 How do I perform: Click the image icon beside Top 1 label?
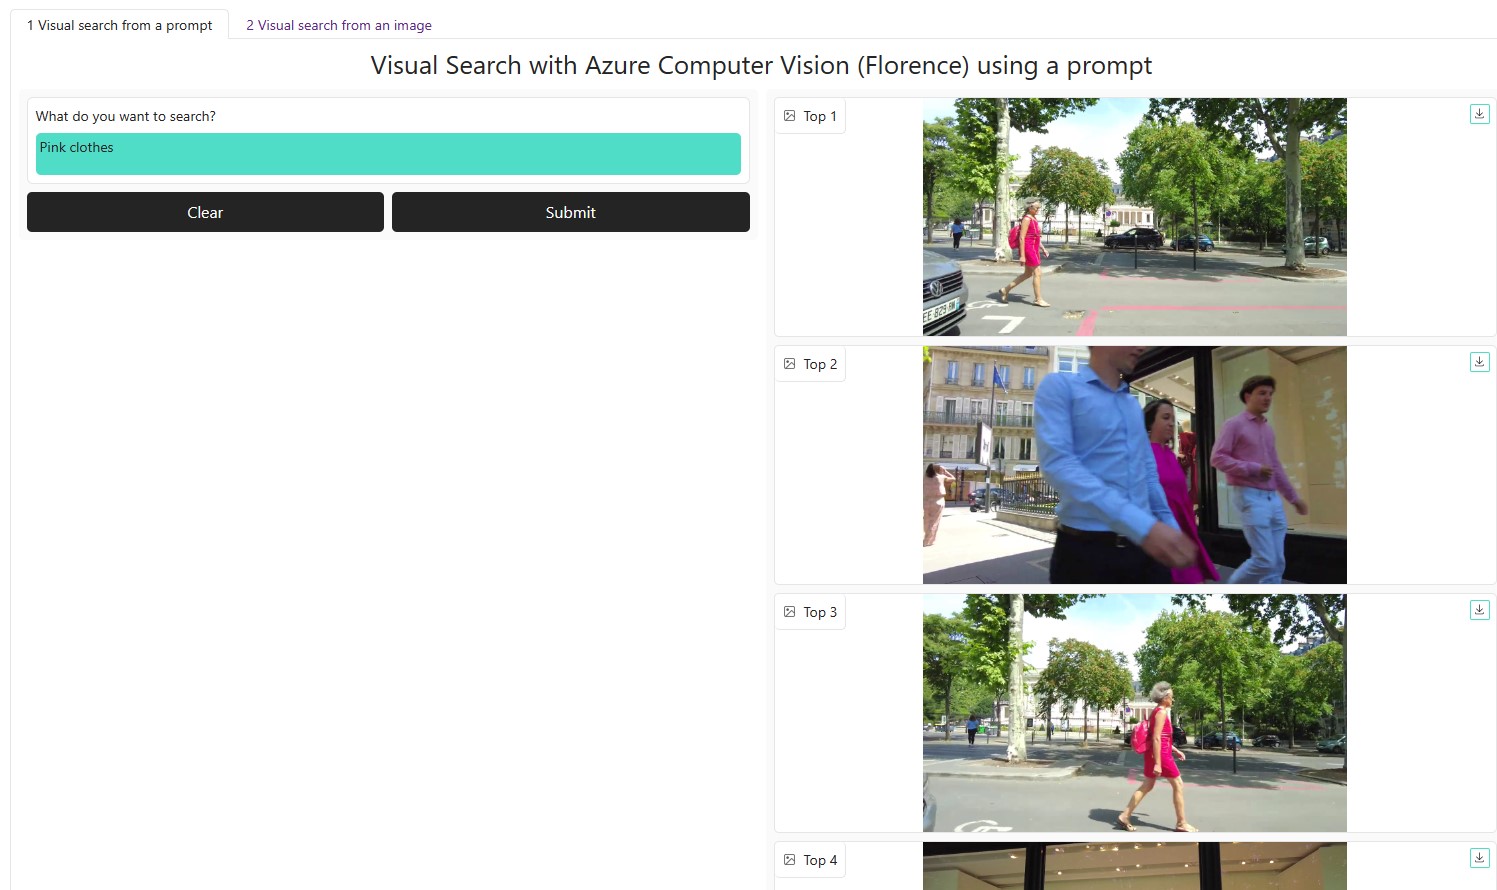pos(790,116)
